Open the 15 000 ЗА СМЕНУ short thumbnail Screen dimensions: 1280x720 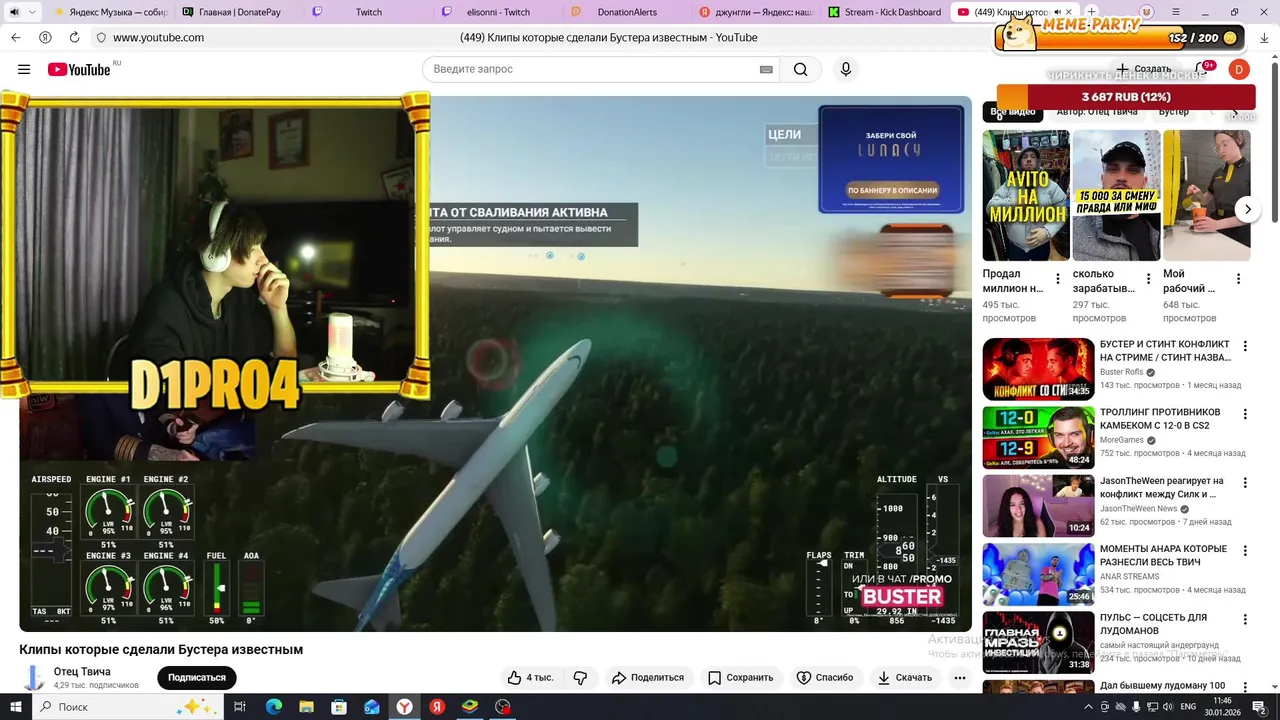[x=1116, y=195]
